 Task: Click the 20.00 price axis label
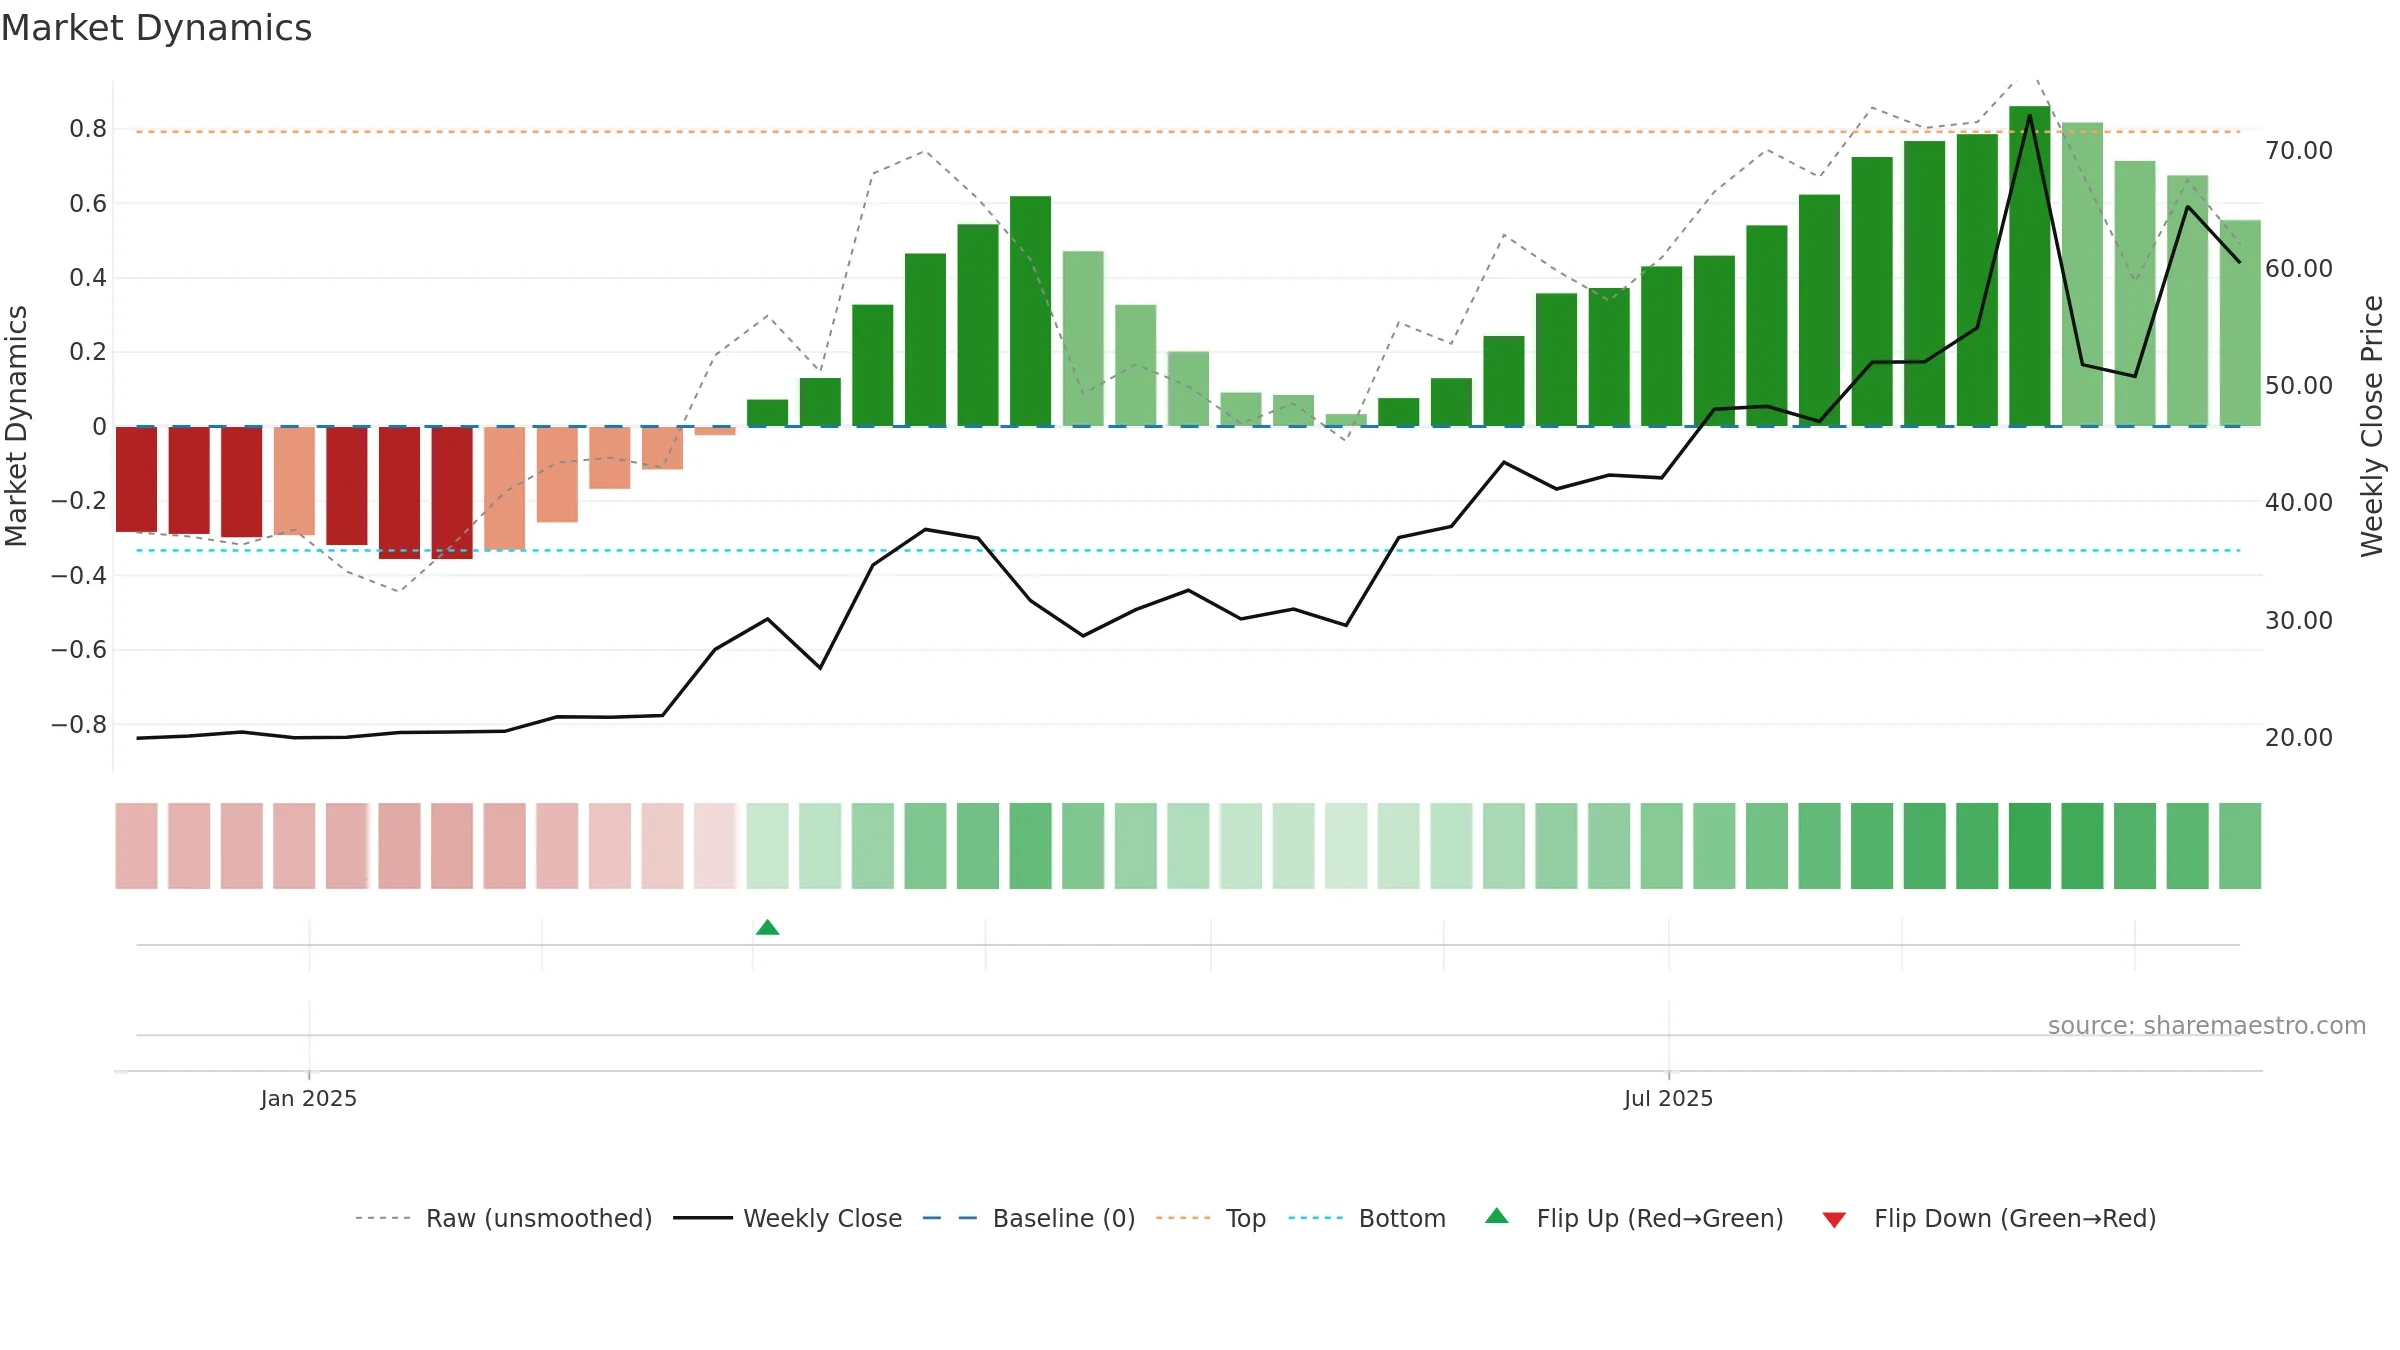click(x=2299, y=738)
